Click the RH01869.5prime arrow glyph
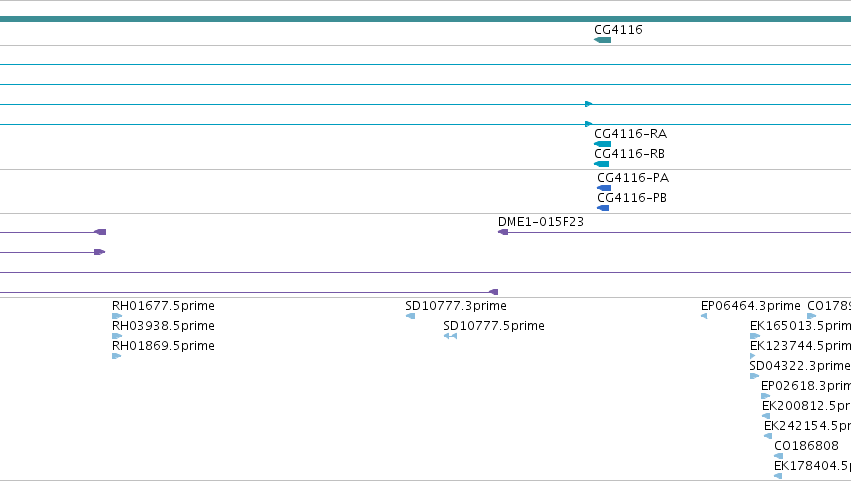The width and height of the screenshot is (851, 481). point(116,356)
